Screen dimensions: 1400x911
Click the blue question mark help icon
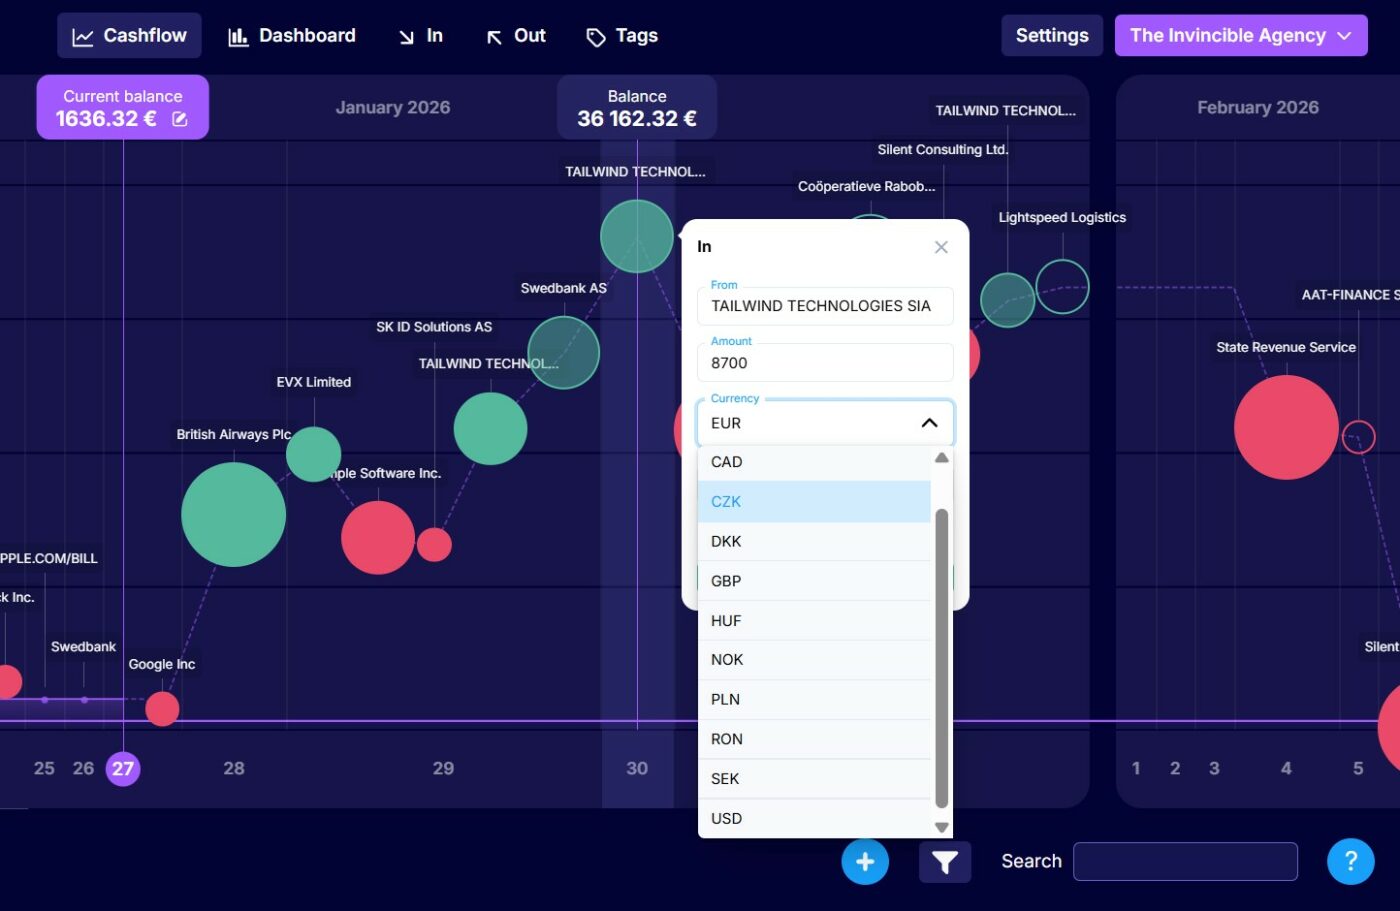click(x=1350, y=861)
